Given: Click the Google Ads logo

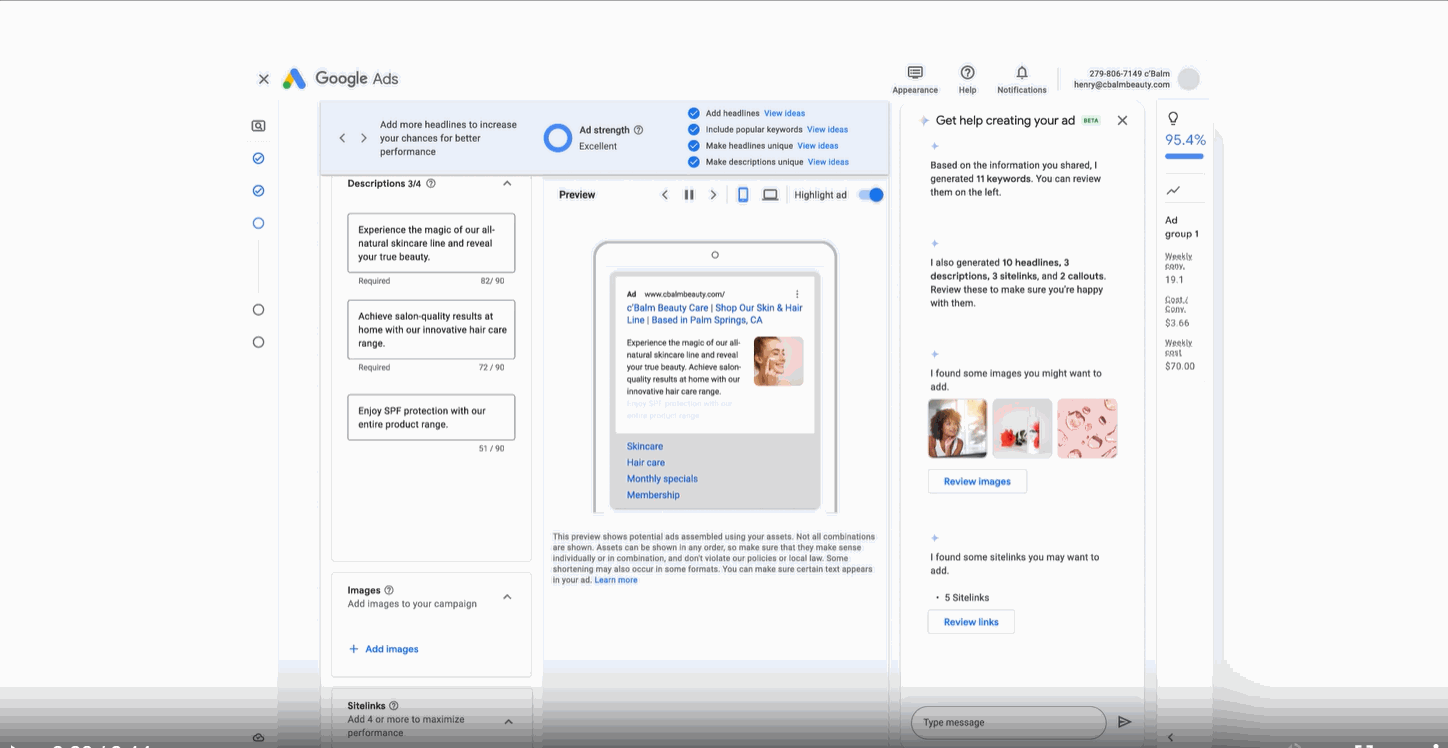Looking at the screenshot, I should [x=340, y=79].
